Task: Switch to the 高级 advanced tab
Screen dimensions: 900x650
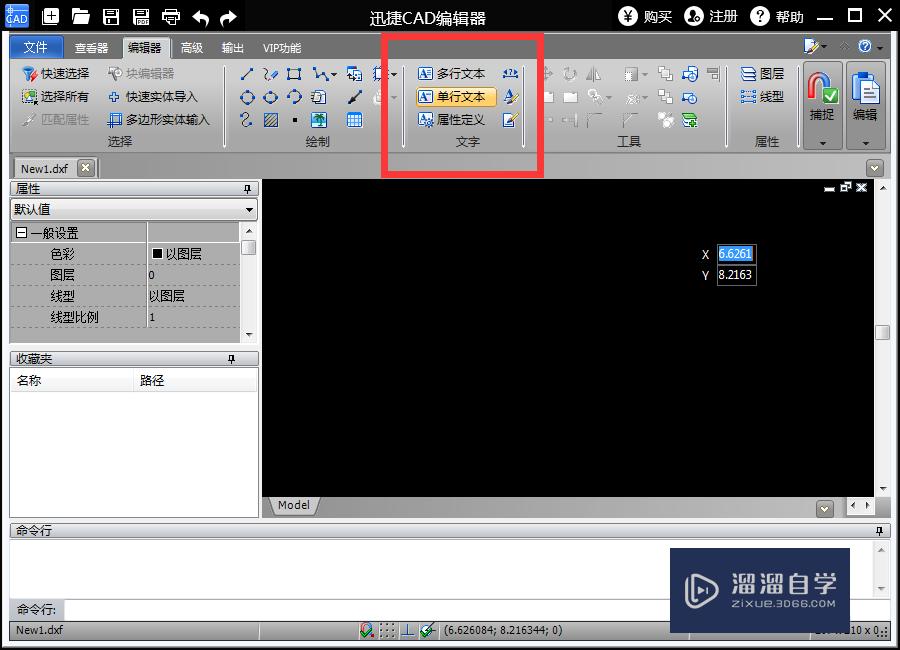Action: [x=192, y=48]
